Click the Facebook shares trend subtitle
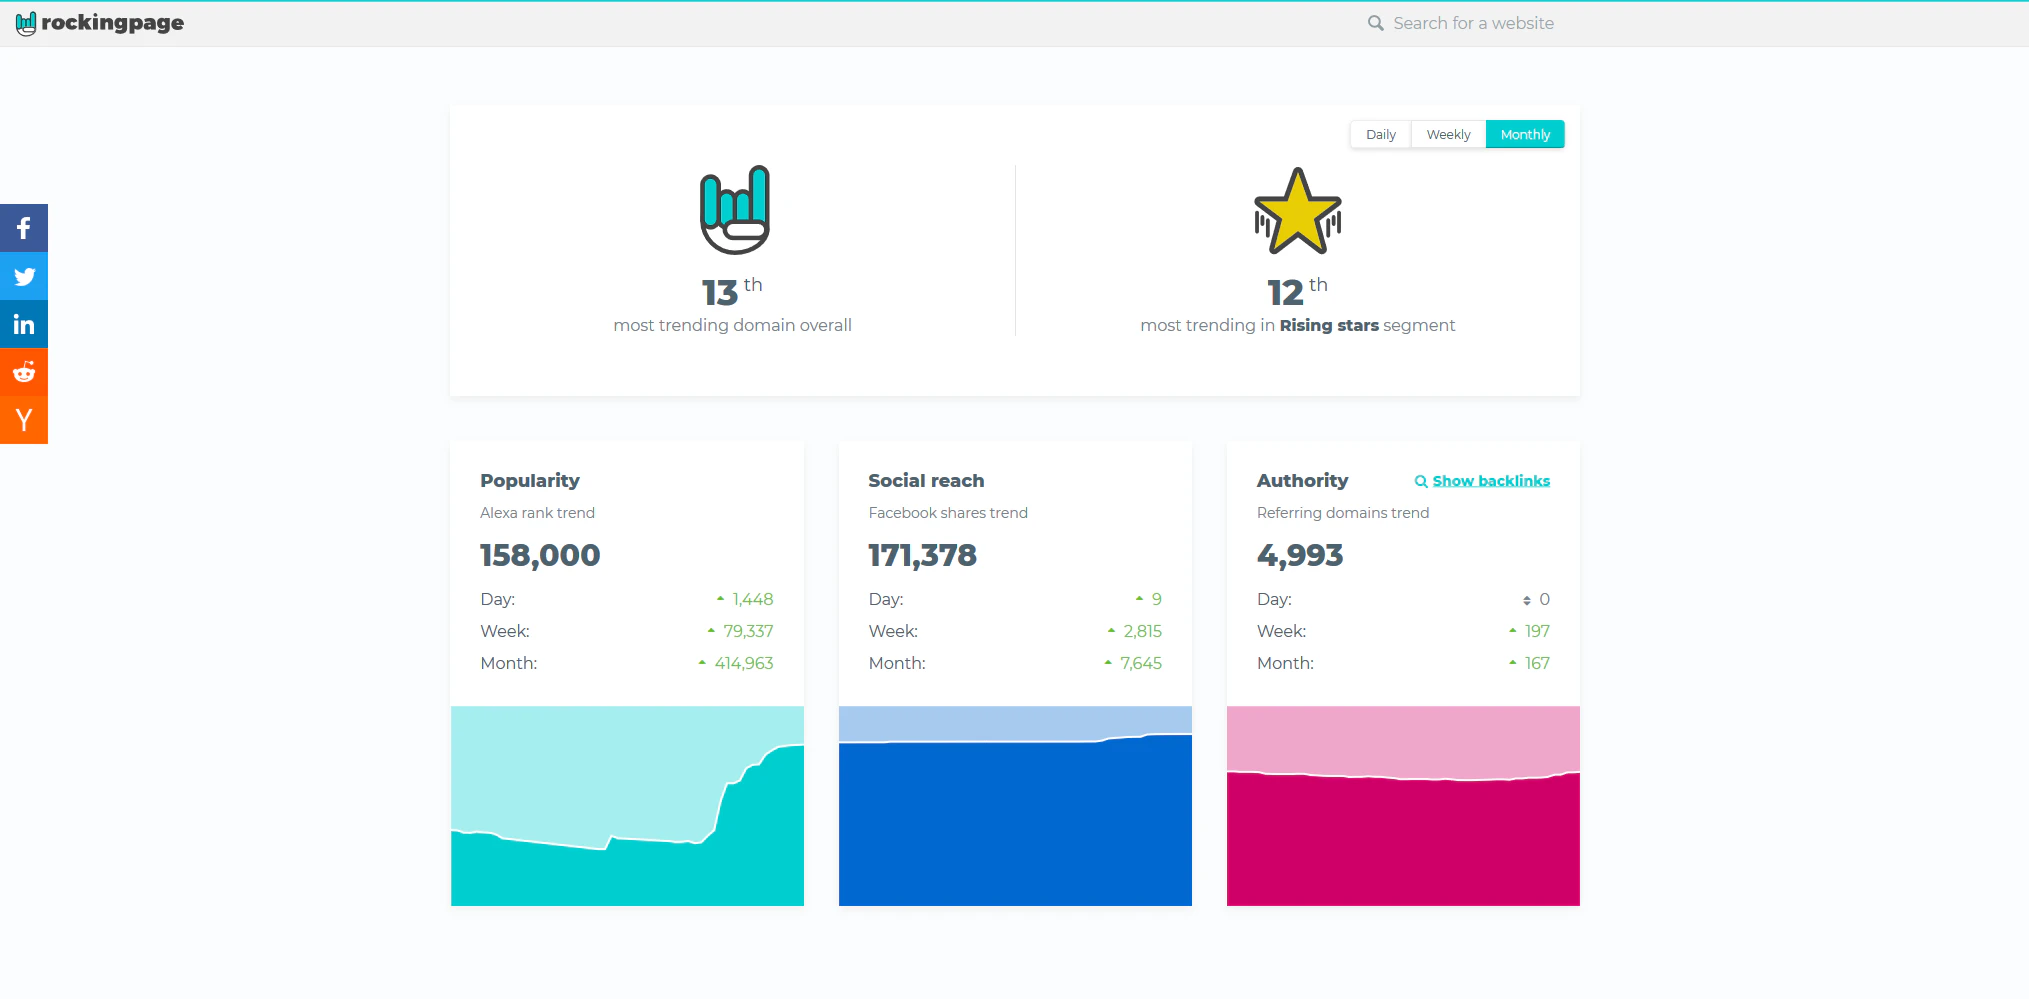The width and height of the screenshot is (2029, 999). coord(948,513)
